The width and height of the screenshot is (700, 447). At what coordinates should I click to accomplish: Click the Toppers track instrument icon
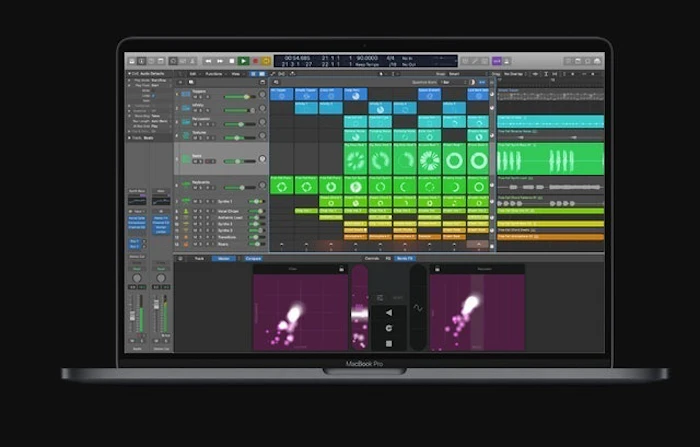[186, 94]
